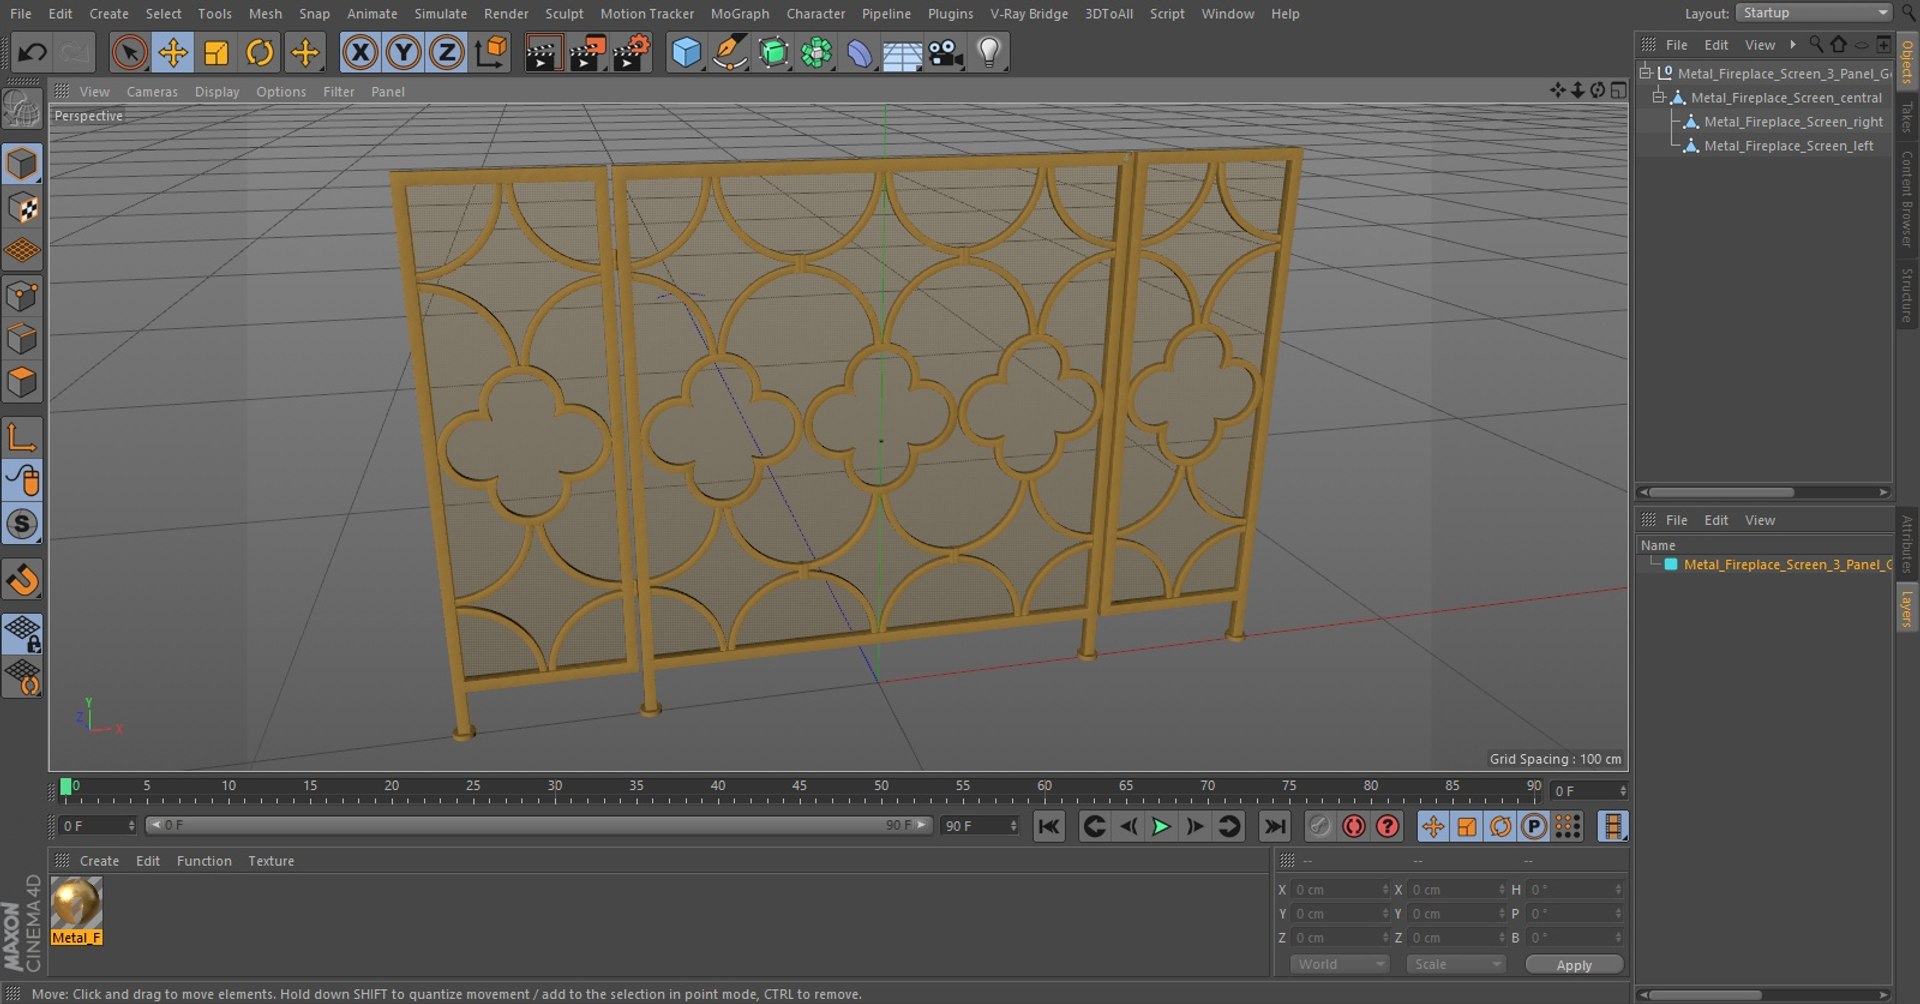Add a Cube primitive object

[x=686, y=52]
